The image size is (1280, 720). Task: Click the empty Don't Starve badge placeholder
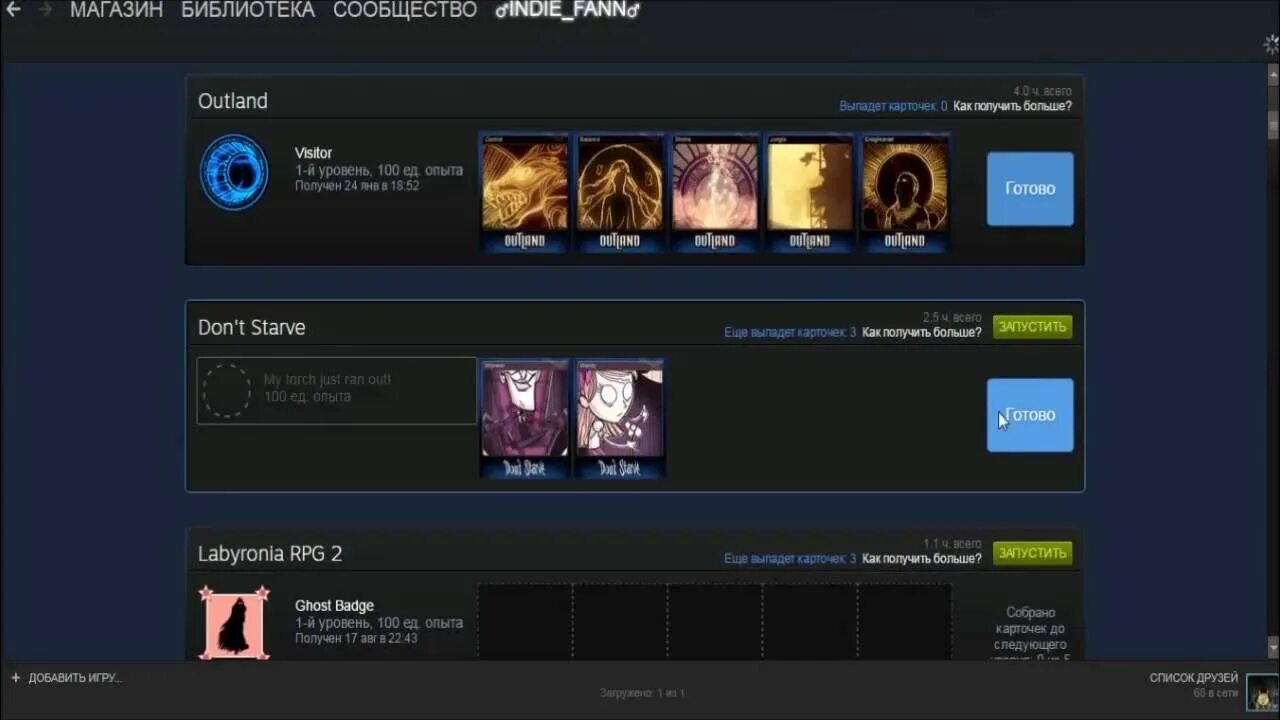pos(227,390)
